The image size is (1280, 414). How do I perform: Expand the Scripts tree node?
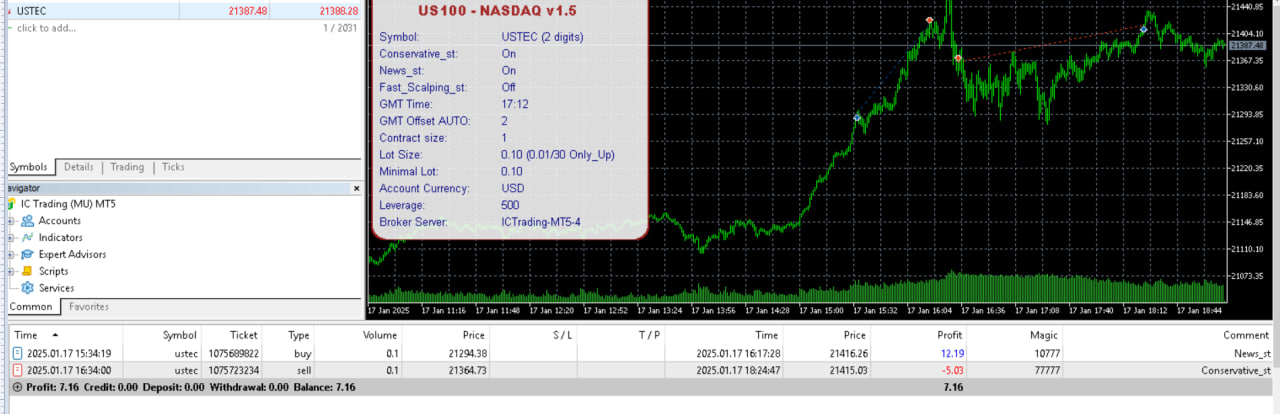11,271
